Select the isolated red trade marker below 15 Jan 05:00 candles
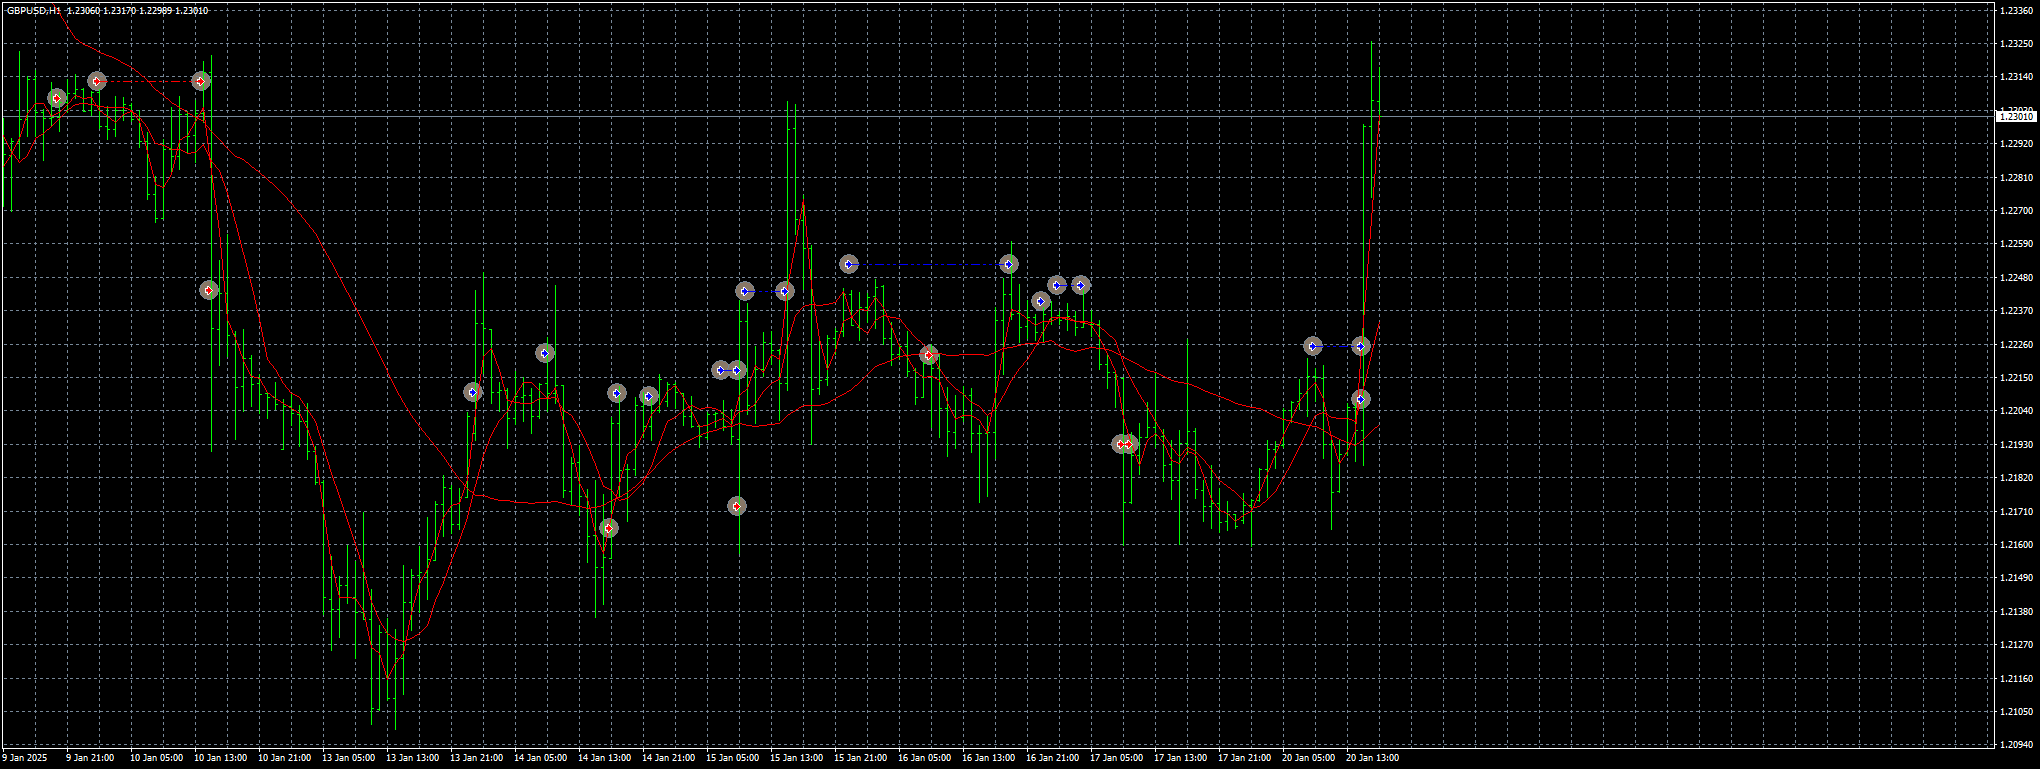Screen dimensions: 2040x769 point(737,506)
